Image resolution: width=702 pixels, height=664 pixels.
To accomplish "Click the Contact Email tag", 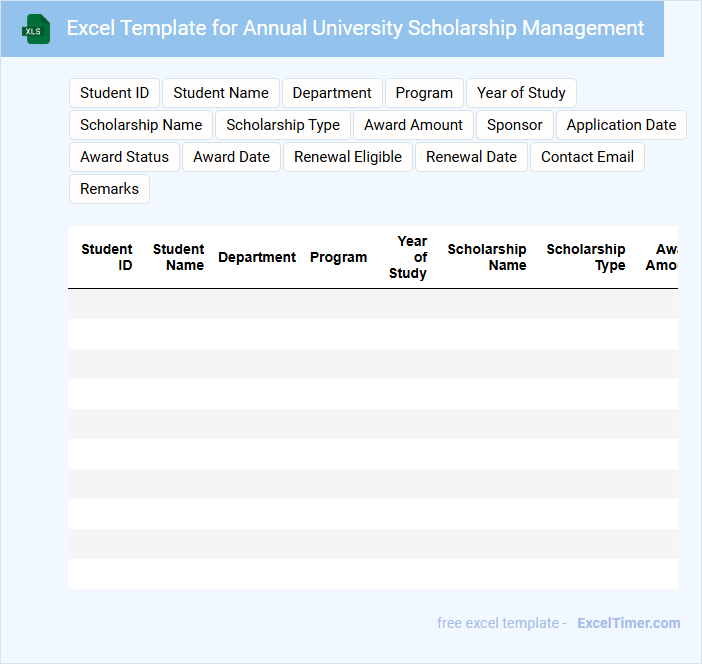I will tap(587, 157).
